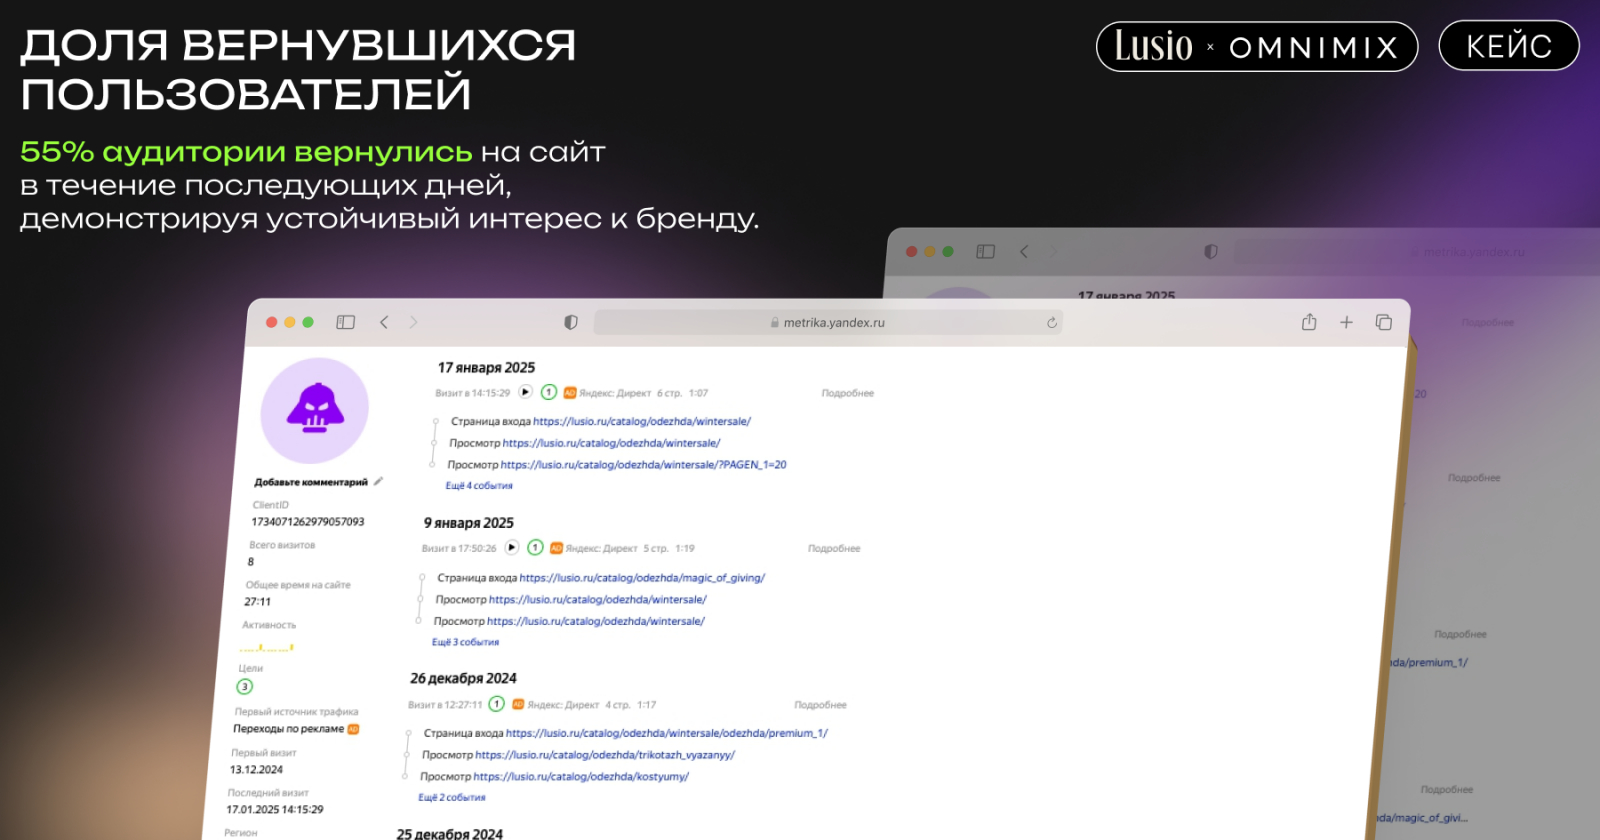
Task: Open the 'Страница входа' wintersale link under 17 января
Action: pos(642,421)
